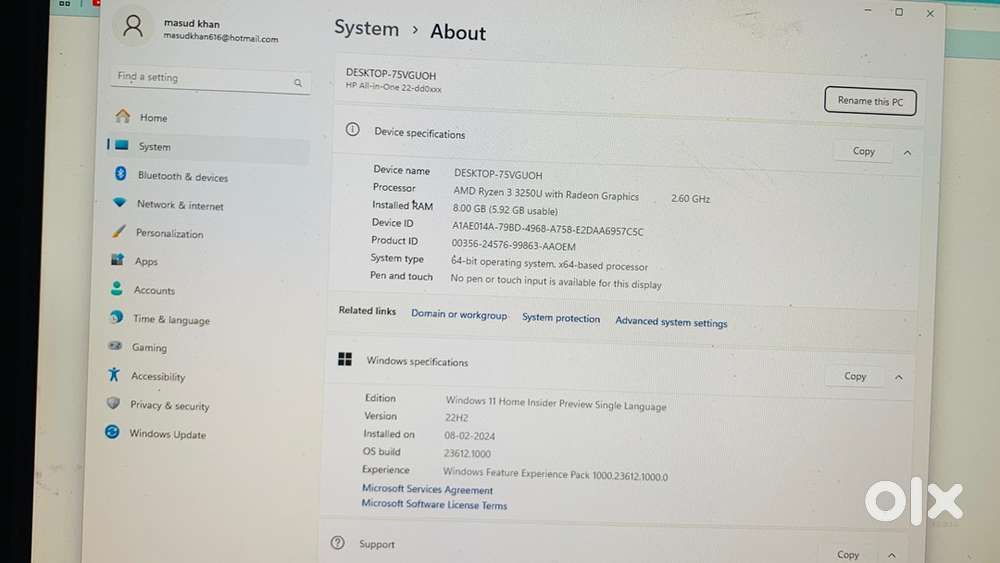The width and height of the screenshot is (1000, 563).
Task: Select the System monitor icon in sidebar
Action: click(x=122, y=145)
